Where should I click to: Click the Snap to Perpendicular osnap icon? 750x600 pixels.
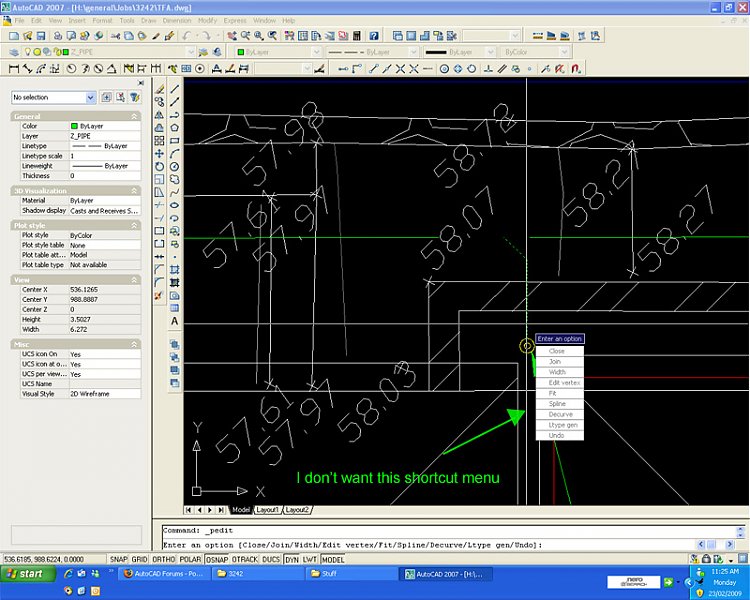488,69
